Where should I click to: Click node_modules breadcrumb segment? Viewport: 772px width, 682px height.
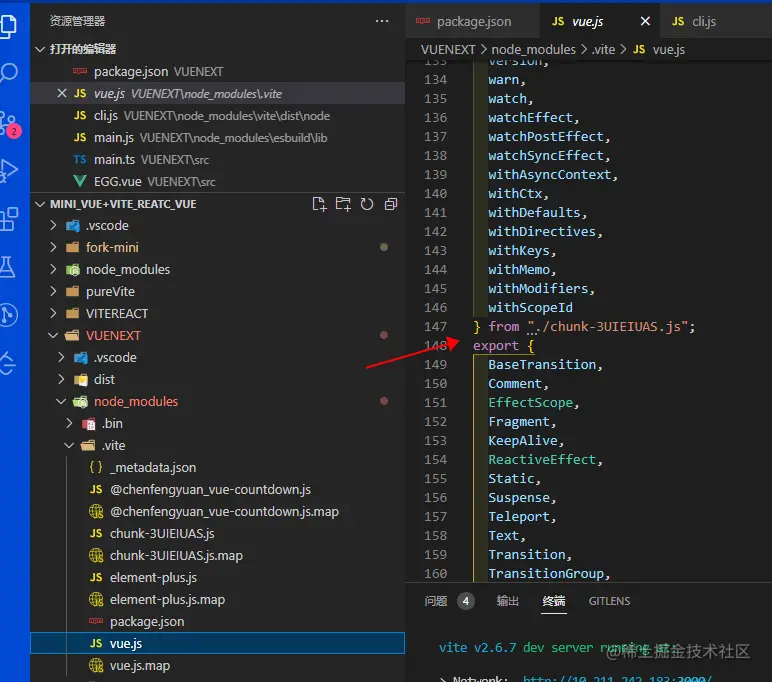533,49
